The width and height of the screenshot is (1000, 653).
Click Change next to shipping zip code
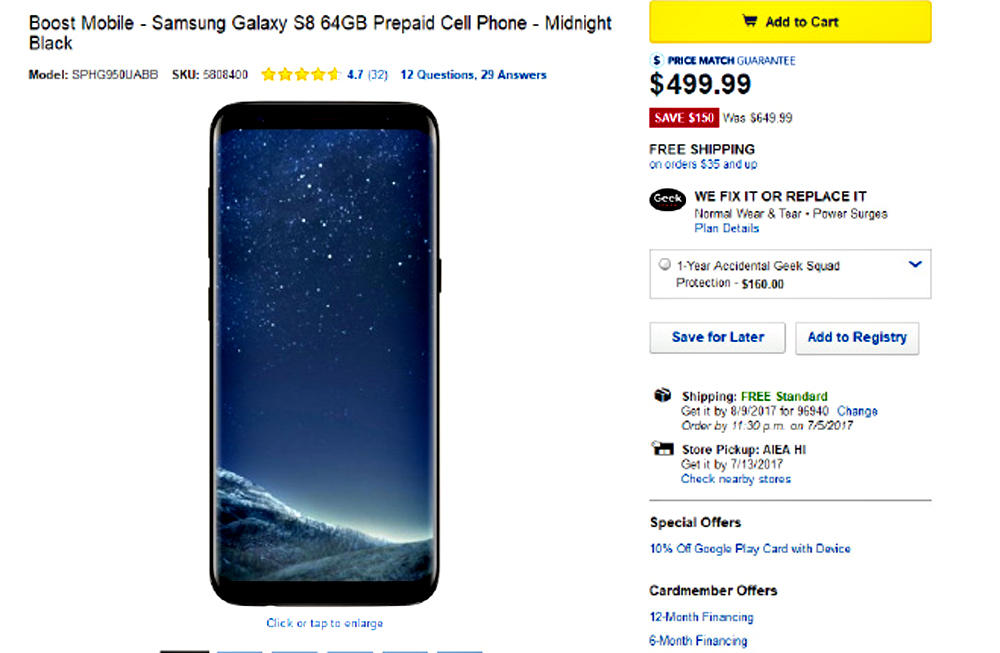pyautogui.click(x=857, y=411)
